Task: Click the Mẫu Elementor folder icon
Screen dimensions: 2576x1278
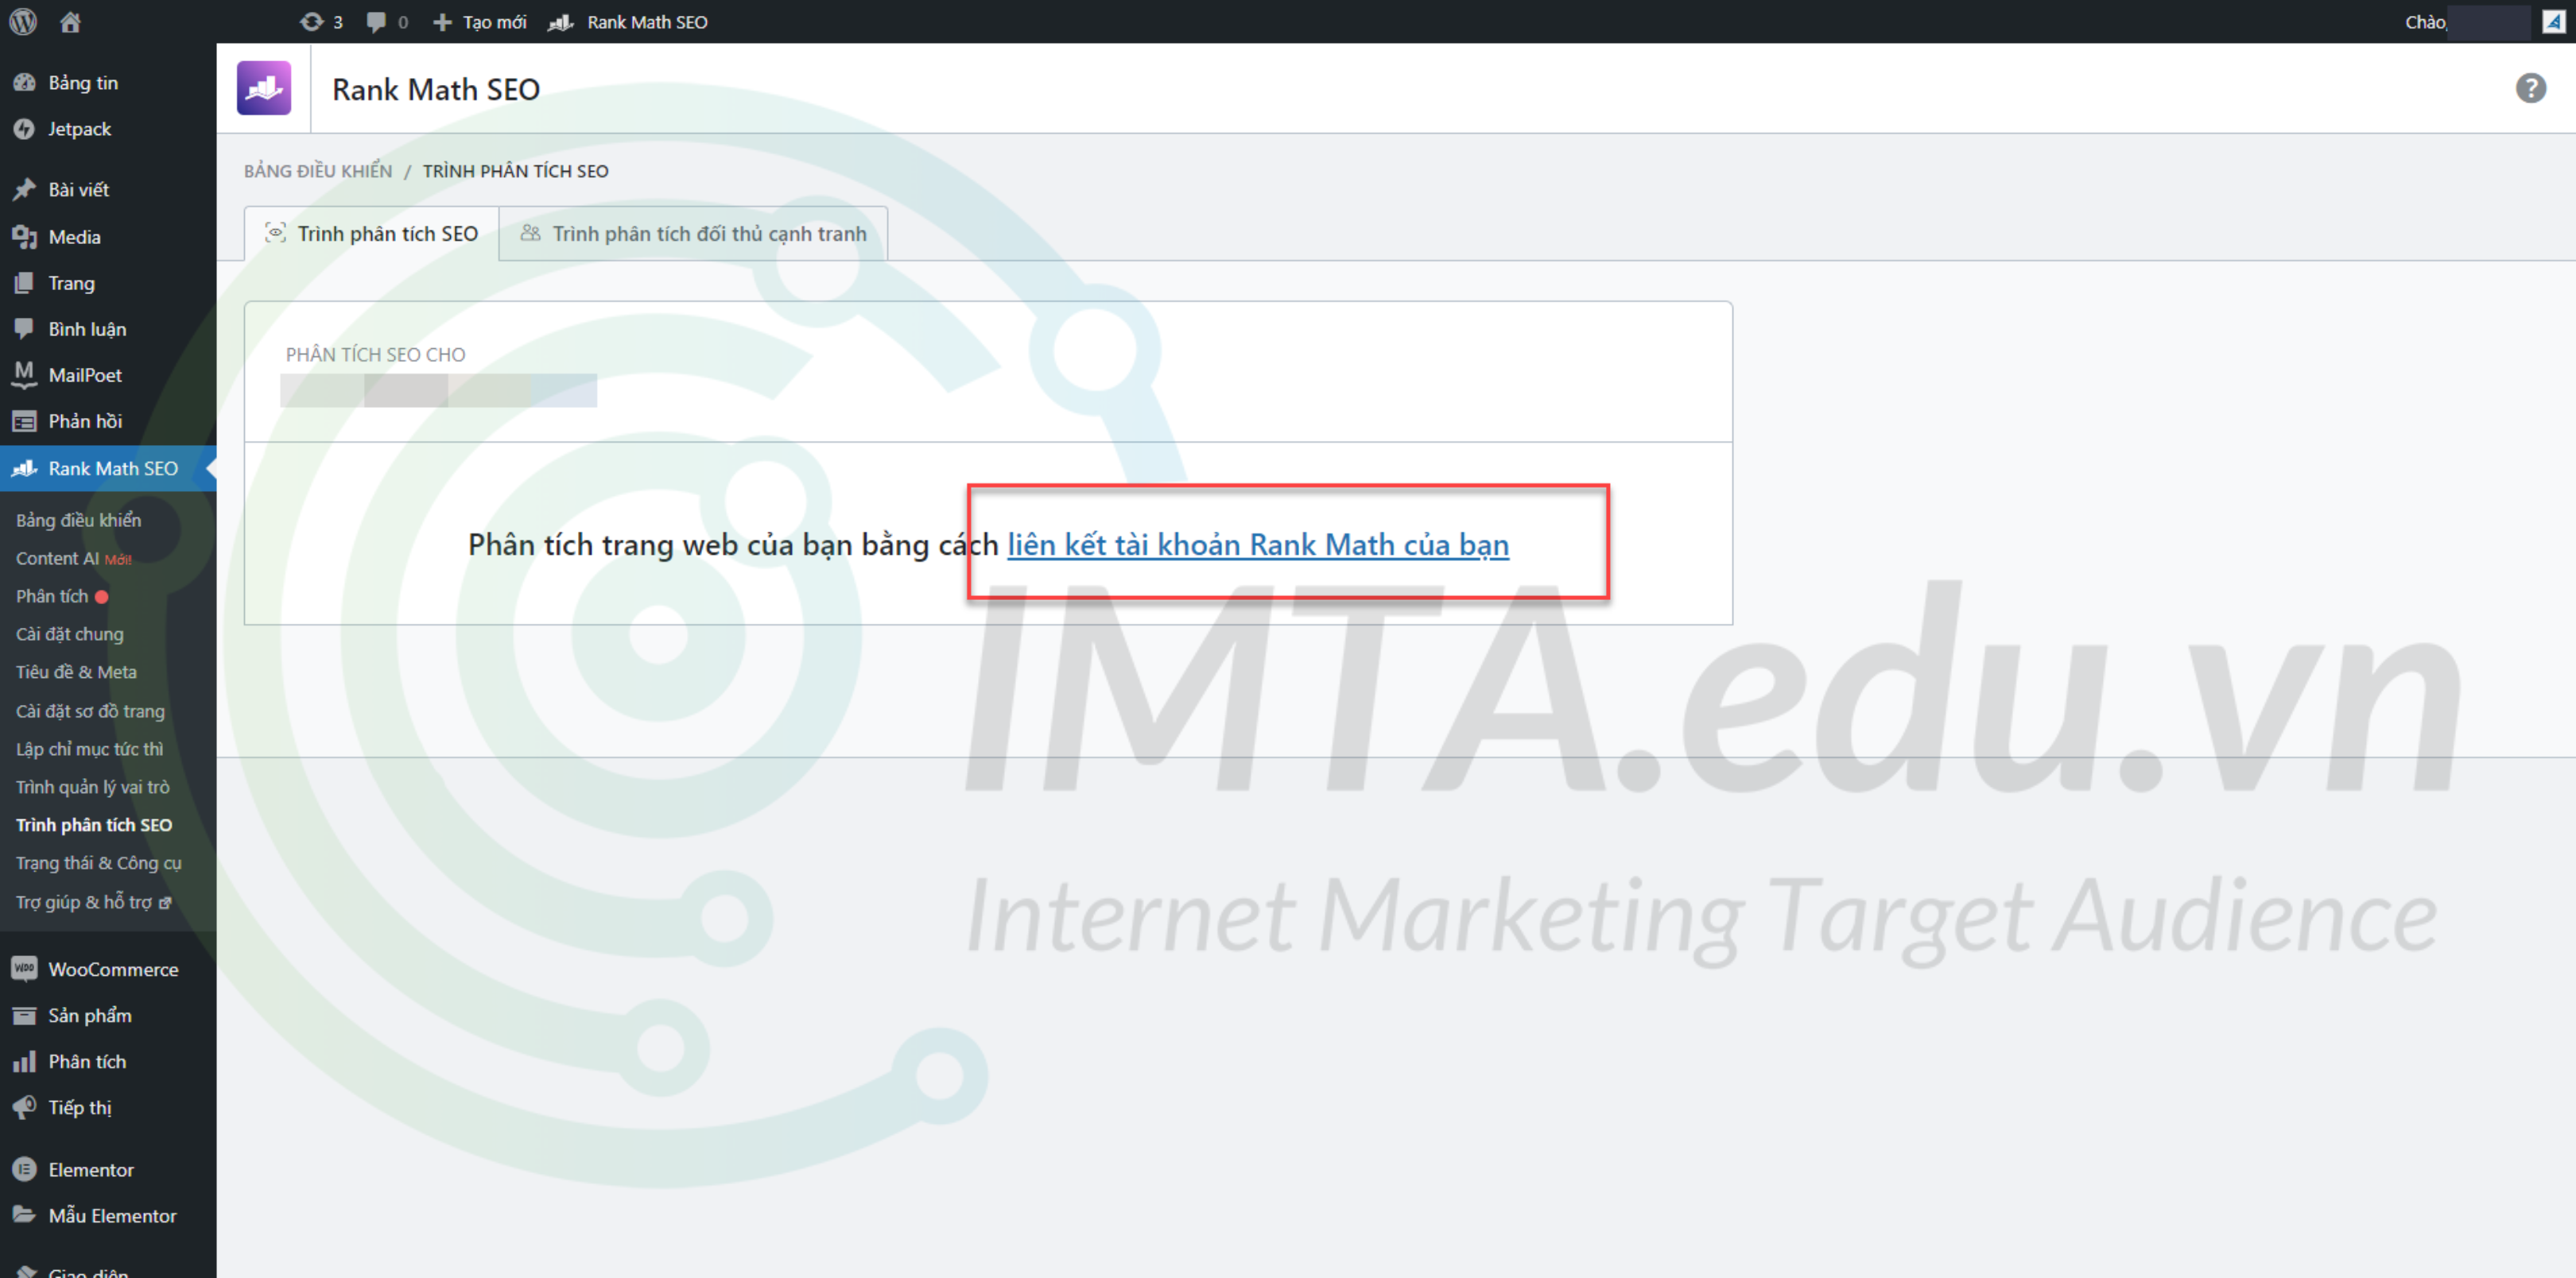Action: click(x=24, y=1214)
